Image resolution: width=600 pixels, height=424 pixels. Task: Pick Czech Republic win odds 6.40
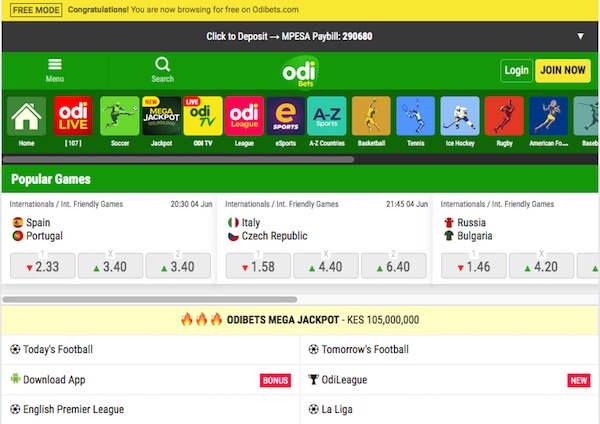pos(393,266)
